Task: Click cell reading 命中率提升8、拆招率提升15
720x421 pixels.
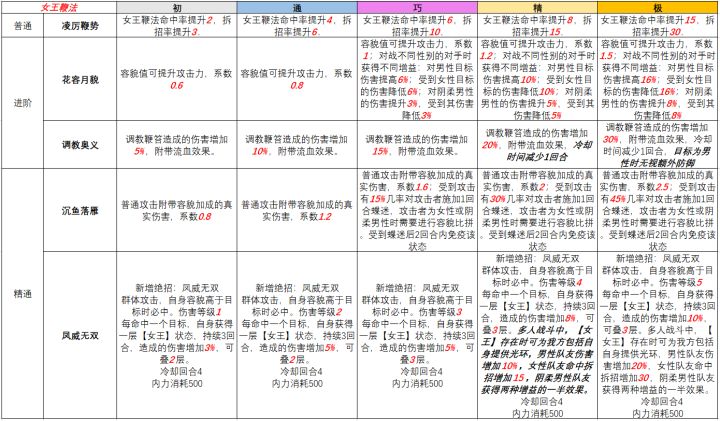Action: click(538, 25)
